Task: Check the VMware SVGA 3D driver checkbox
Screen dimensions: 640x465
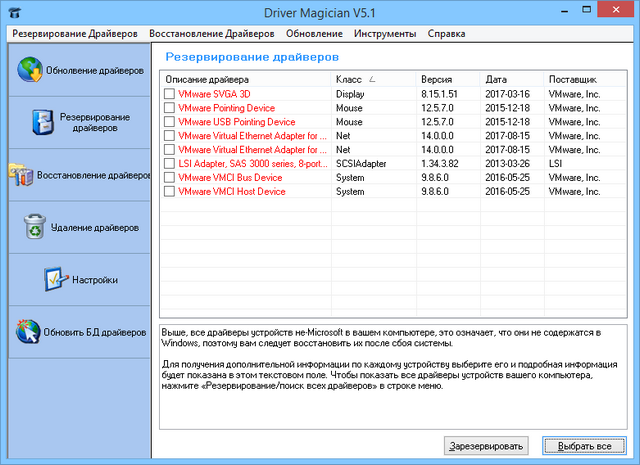Action: 170,94
